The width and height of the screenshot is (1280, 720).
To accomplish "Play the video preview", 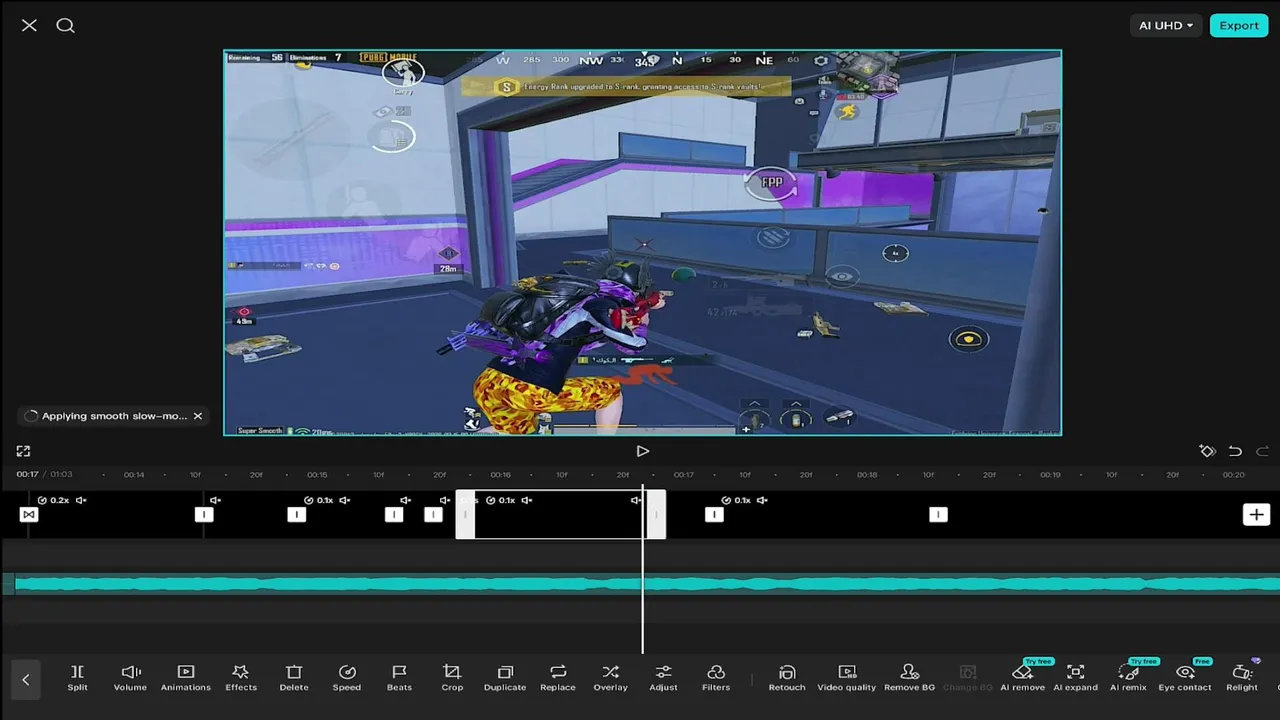I will coord(643,451).
